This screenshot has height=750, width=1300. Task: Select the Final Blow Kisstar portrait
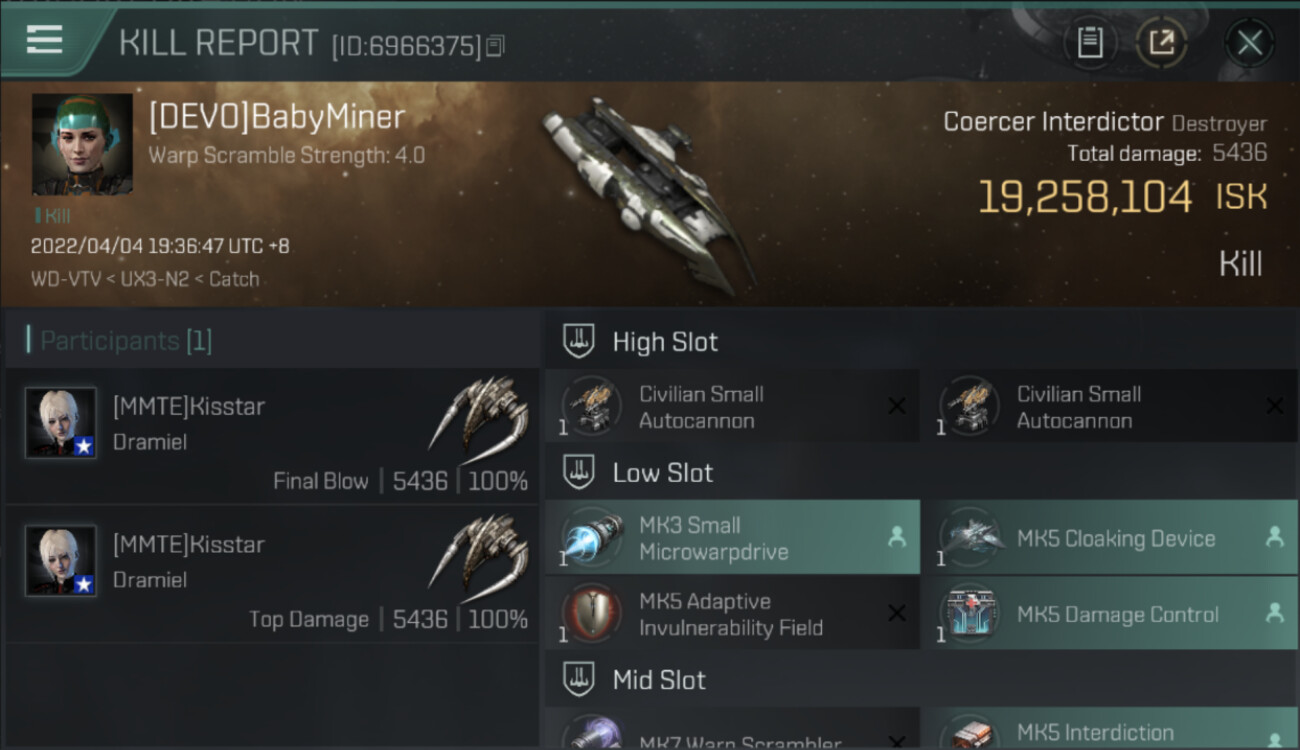(61, 423)
